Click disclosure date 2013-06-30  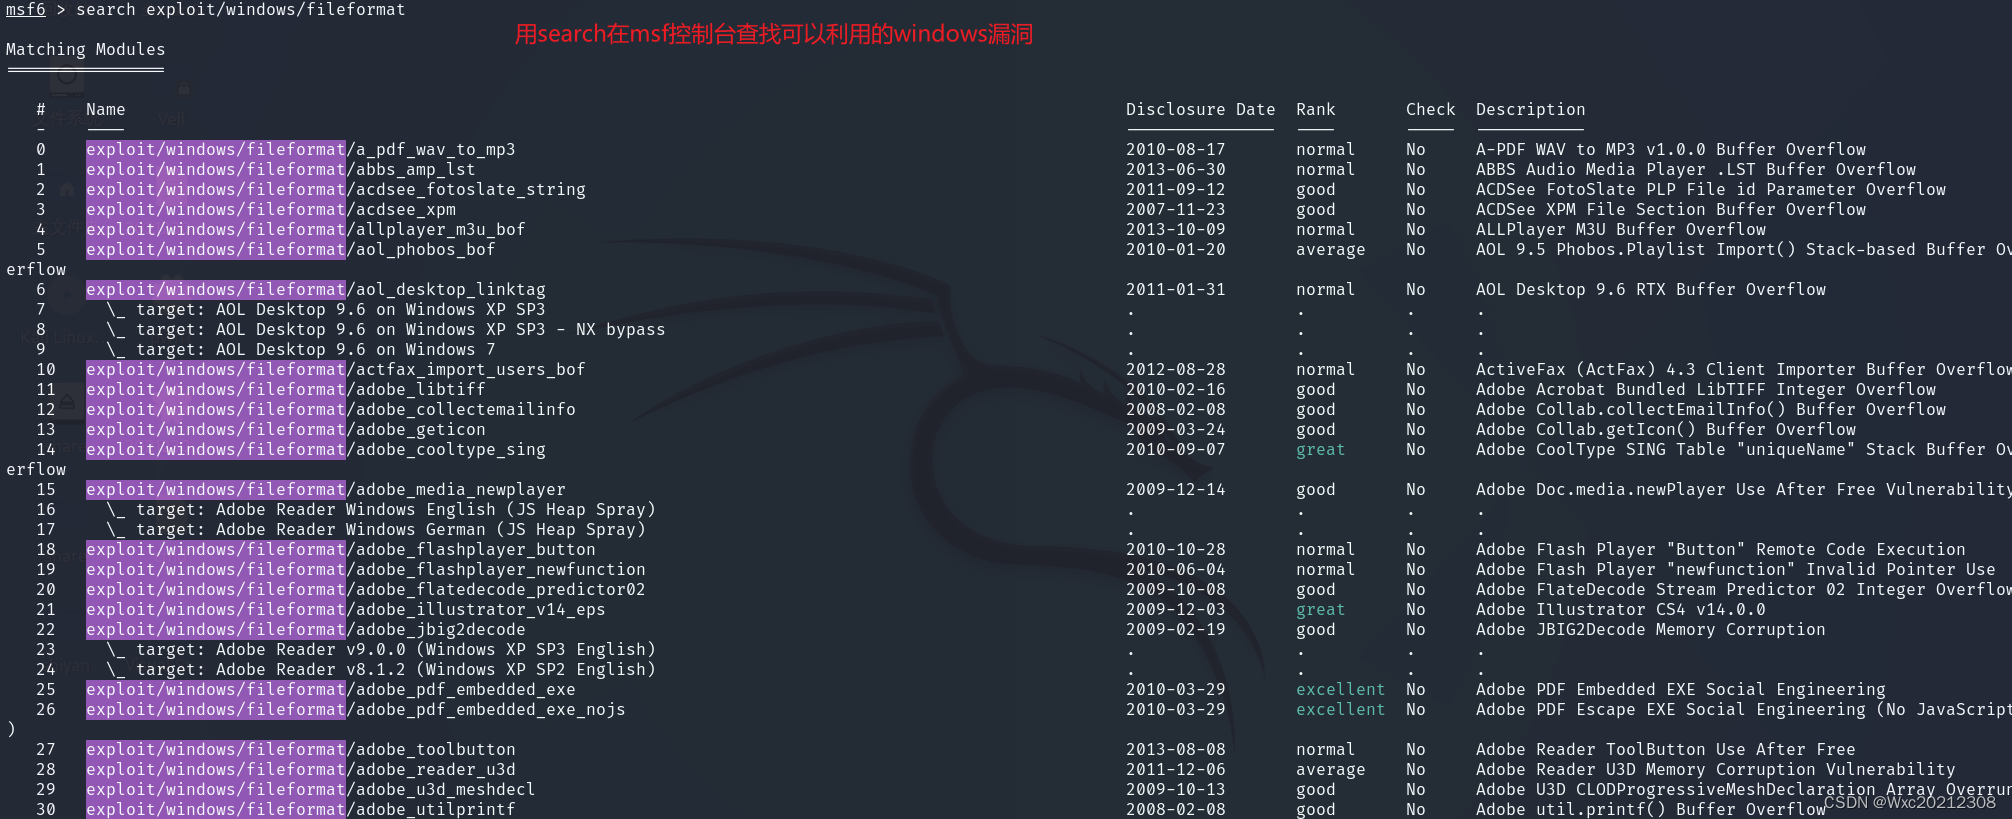pos(1176,170)
